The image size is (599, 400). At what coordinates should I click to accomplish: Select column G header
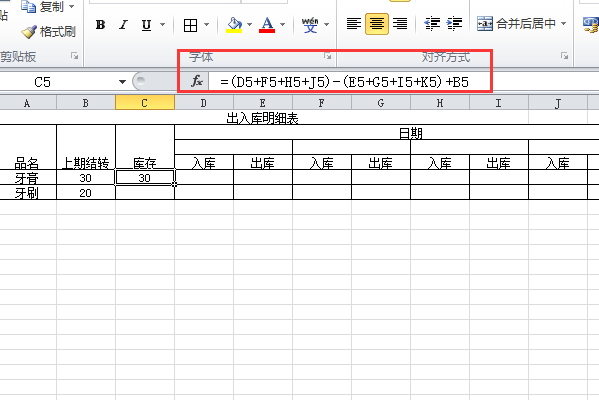tap(380, 103)
